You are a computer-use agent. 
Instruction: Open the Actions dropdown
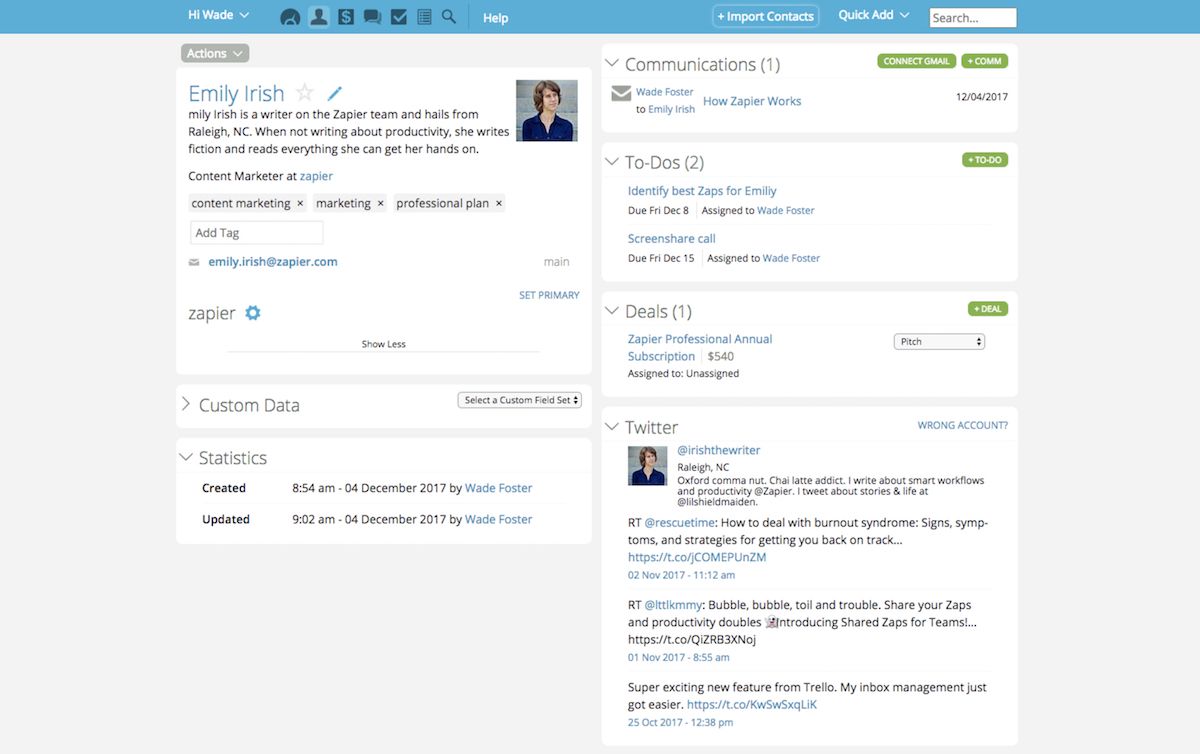214,54
